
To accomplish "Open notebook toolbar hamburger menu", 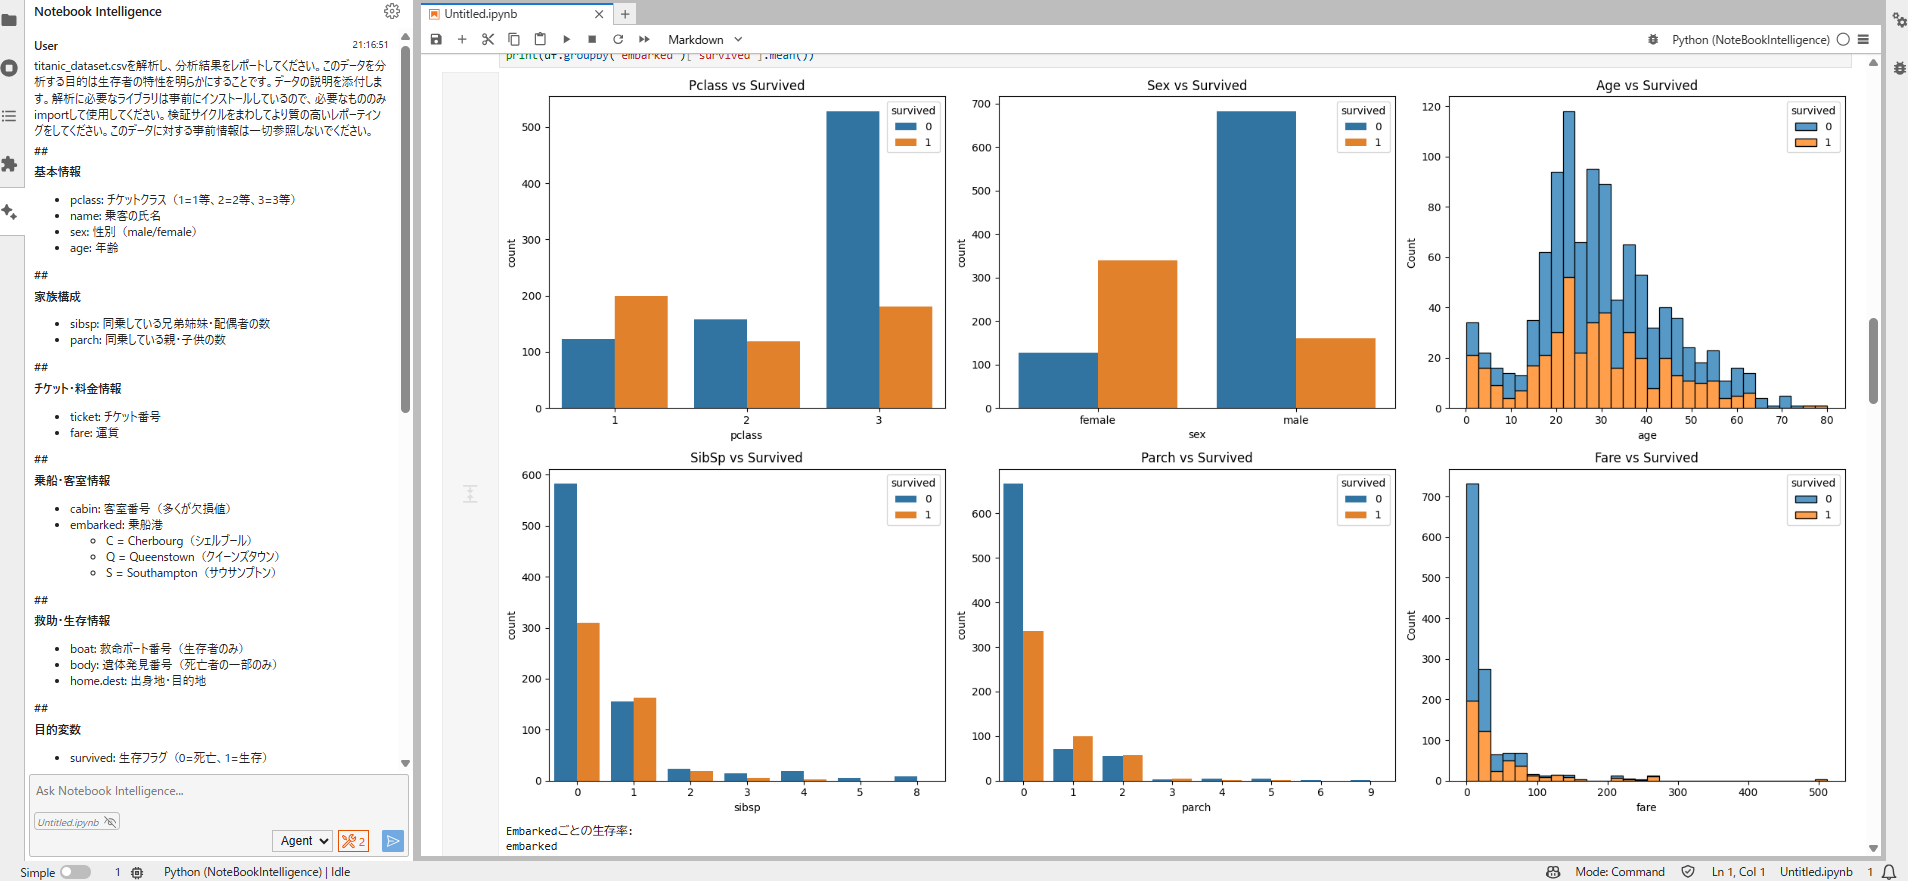I will coord(1863,39).
